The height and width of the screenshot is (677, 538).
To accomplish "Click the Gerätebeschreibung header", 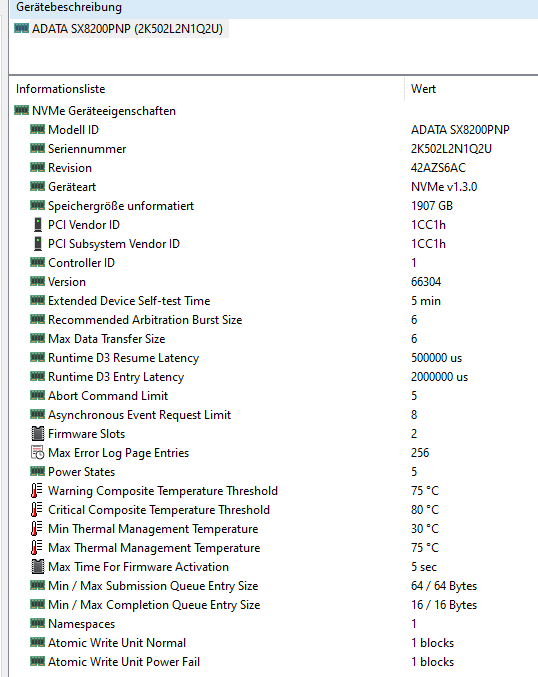I will (x=69, y=7).
